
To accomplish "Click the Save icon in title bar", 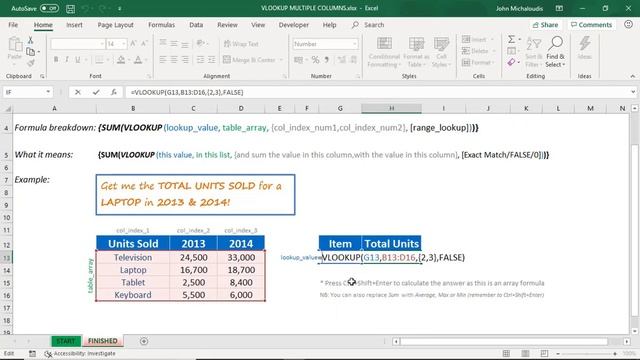I will click(71, 8).
